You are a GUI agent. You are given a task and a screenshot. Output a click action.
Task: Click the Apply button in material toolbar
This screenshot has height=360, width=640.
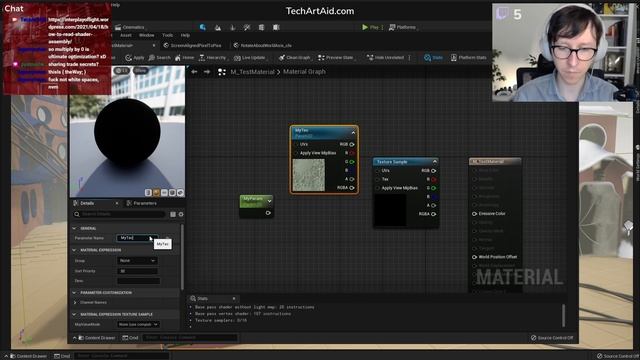tap(135, 58)
